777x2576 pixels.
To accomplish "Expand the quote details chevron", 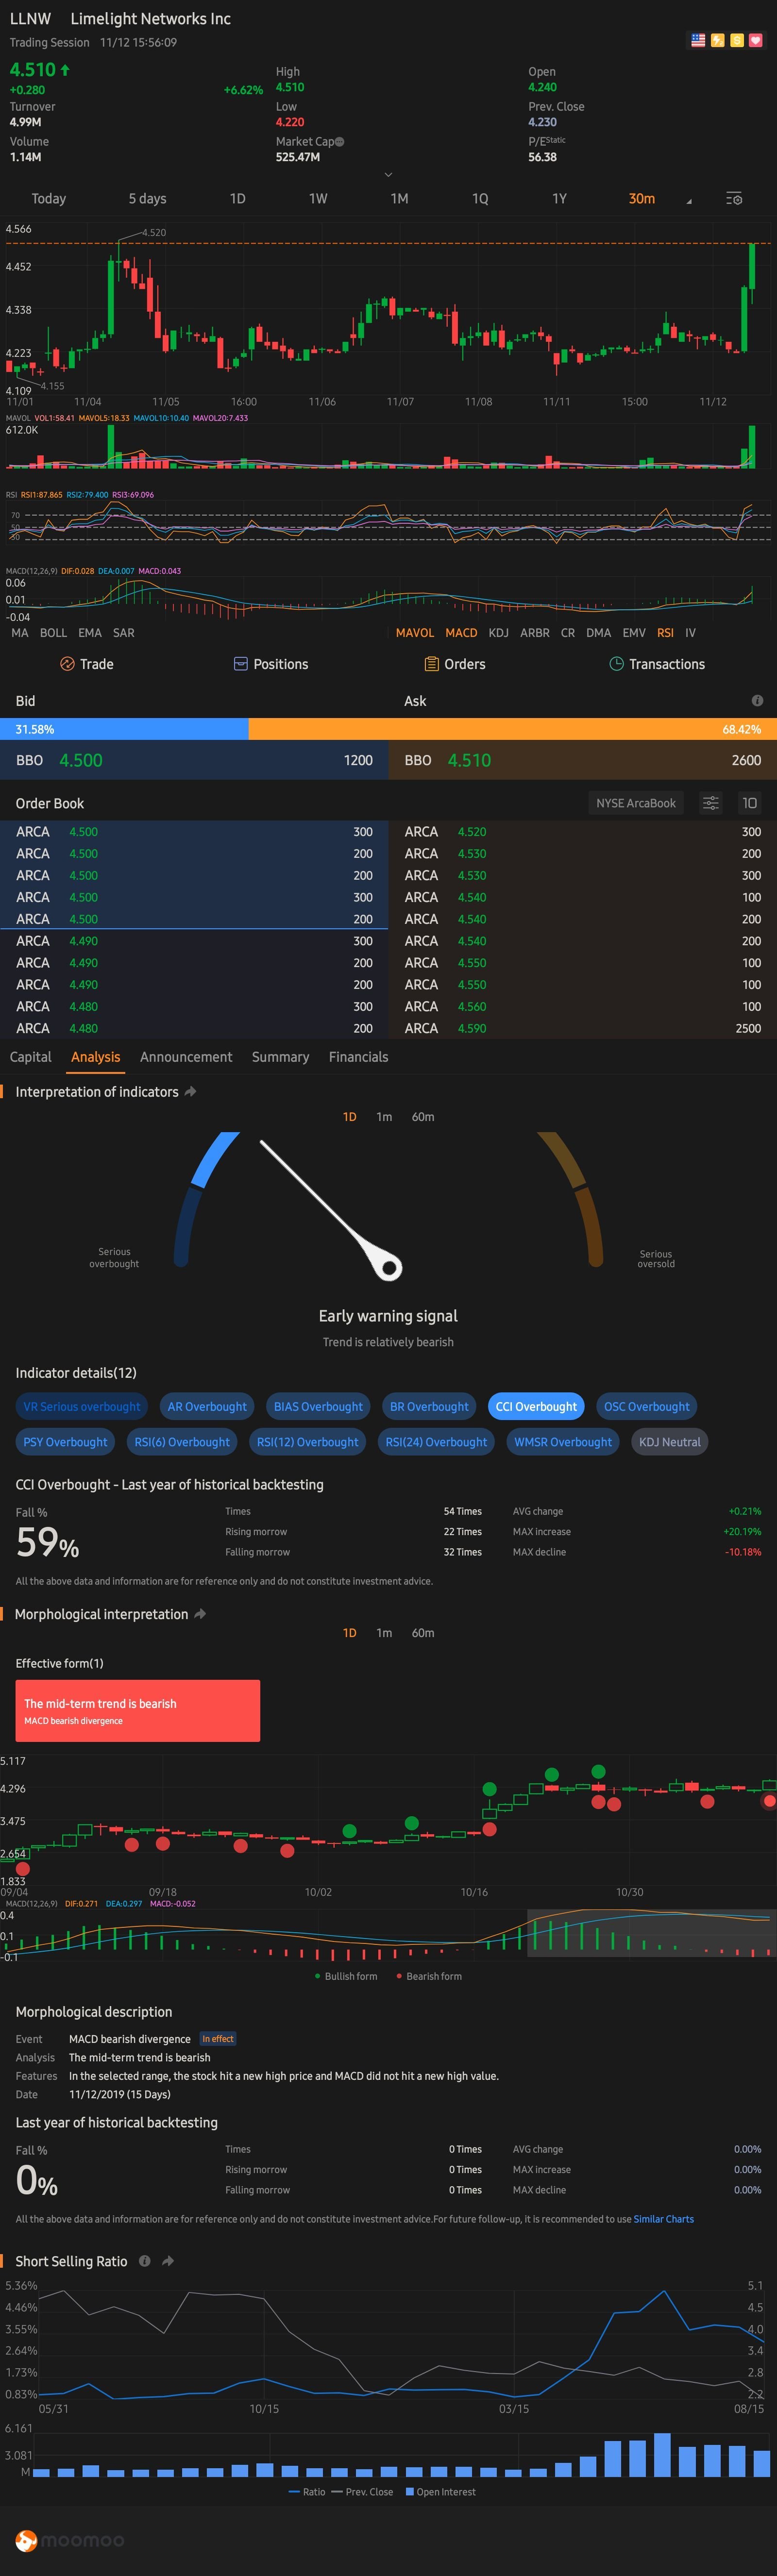I will click(388, 174).
